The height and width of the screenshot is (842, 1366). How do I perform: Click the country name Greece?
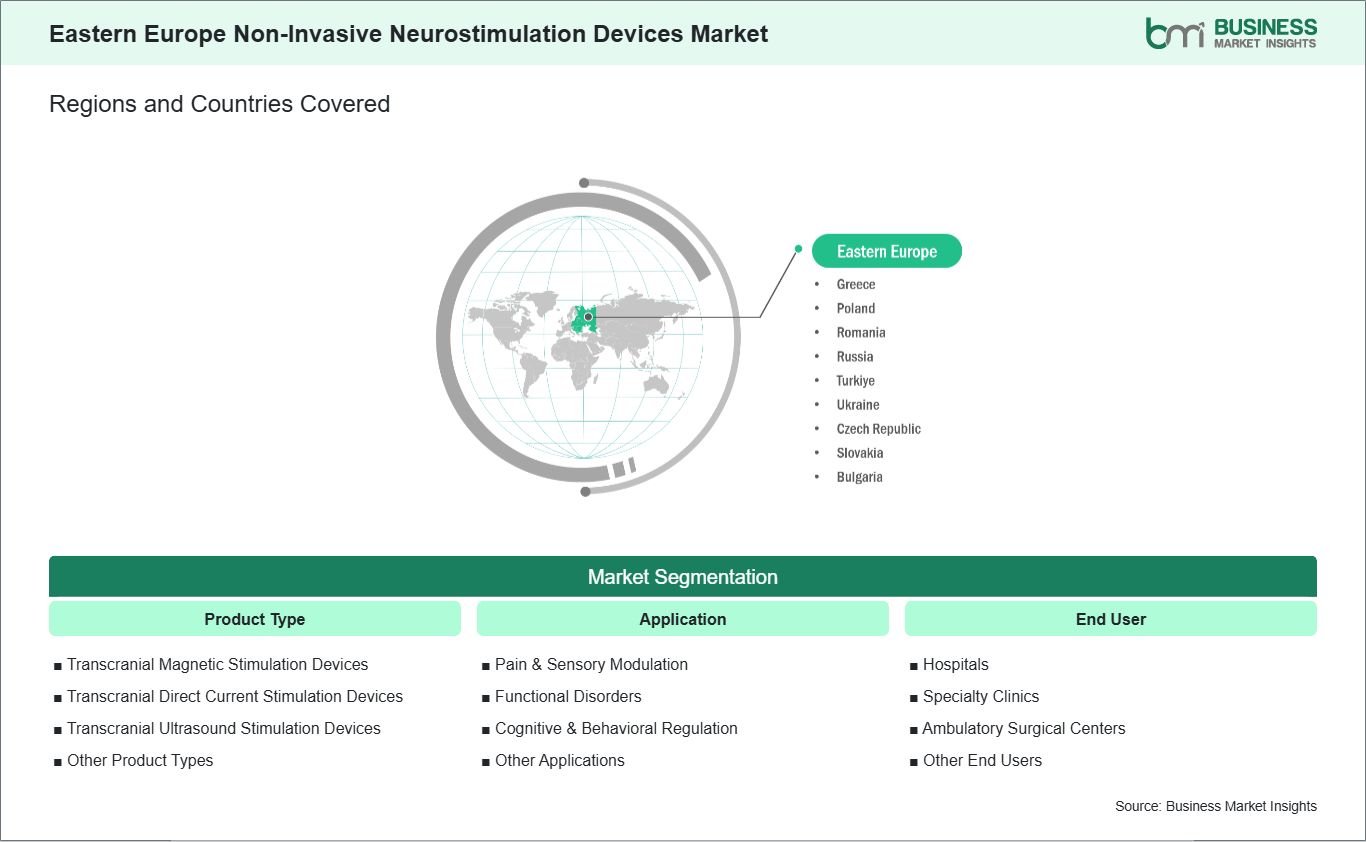click(x=856, y=284)
